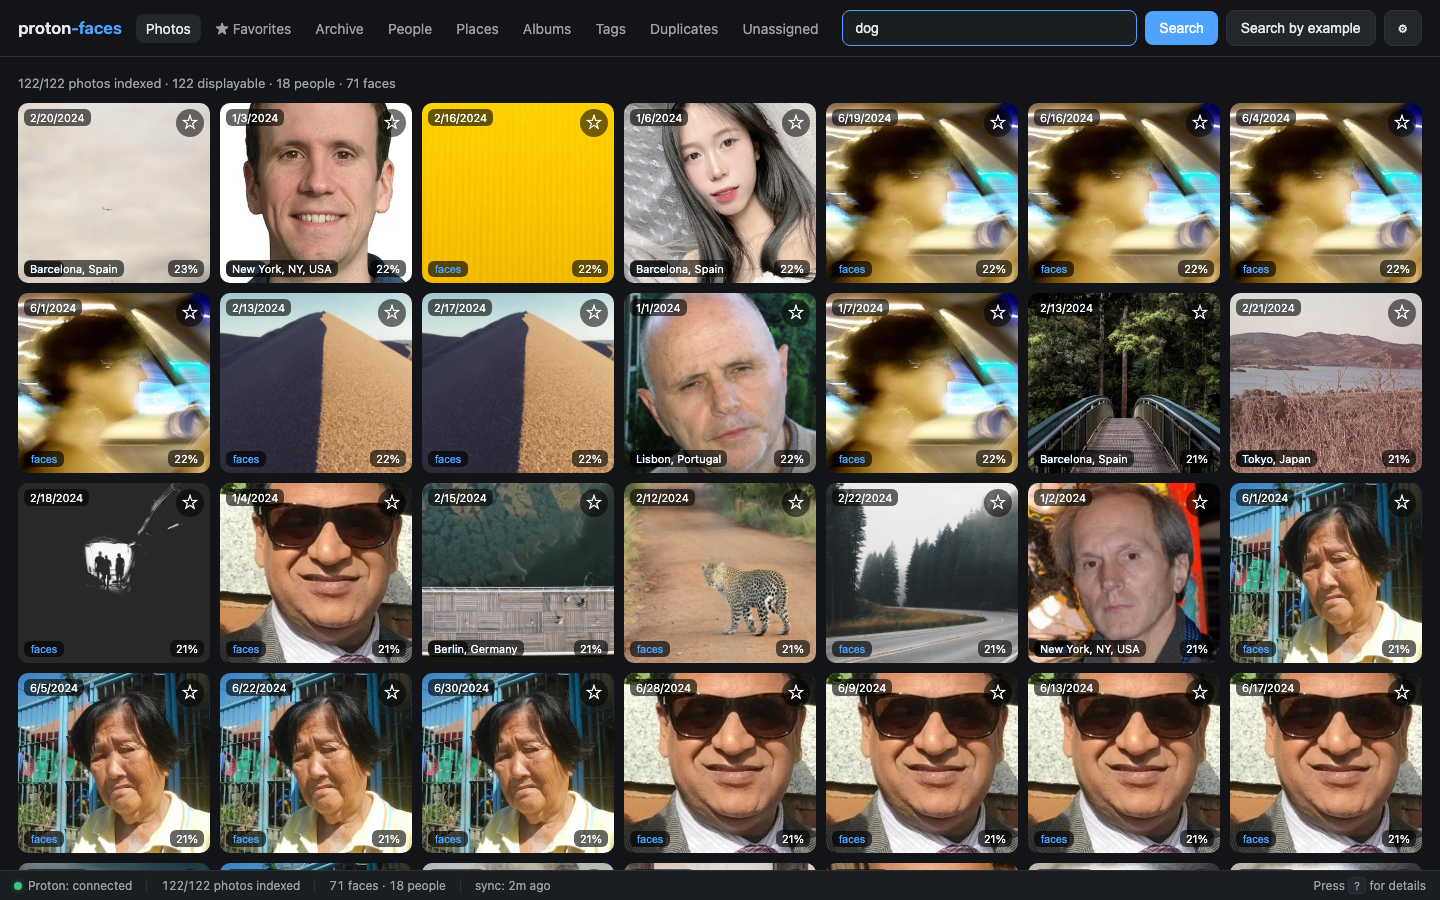
Task: Open the leopard photo thumbnail
Action: pos(720,573)
